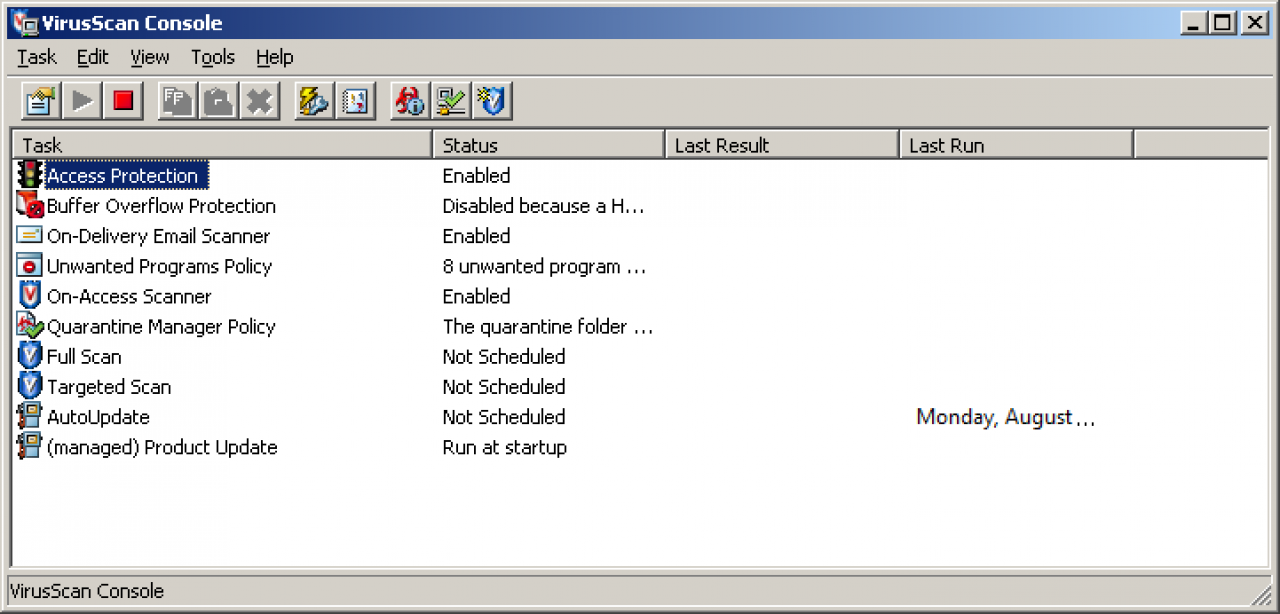Viewport: 1280px width, 614px height.
Task: Click Full Scan's Not Scheduled status
Action: 504,356
